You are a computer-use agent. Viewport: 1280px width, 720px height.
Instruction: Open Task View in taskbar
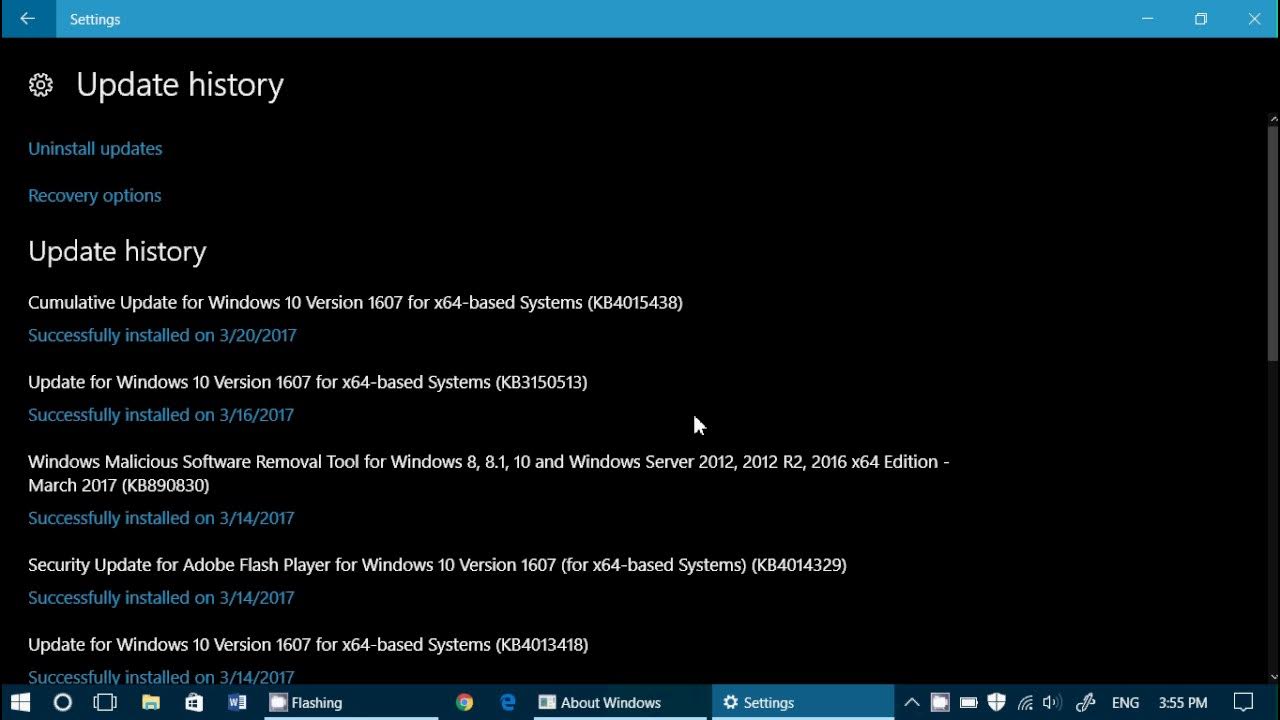105,702
